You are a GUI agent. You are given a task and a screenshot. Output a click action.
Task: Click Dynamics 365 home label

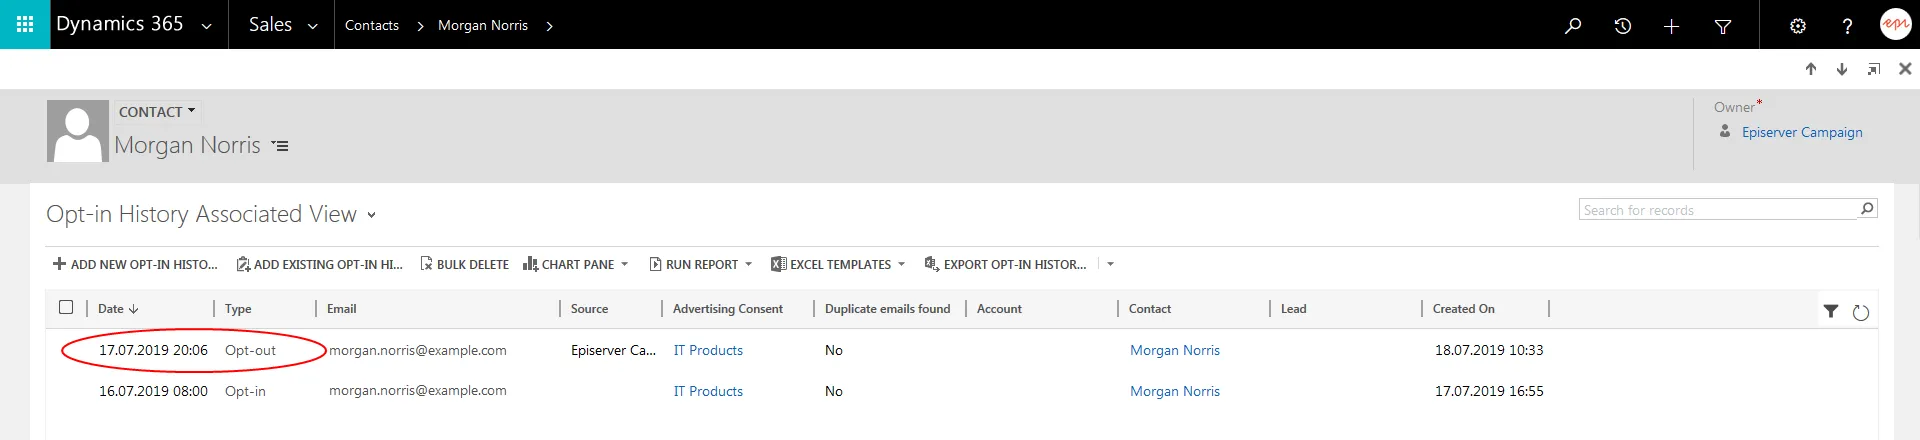(120, 24)
